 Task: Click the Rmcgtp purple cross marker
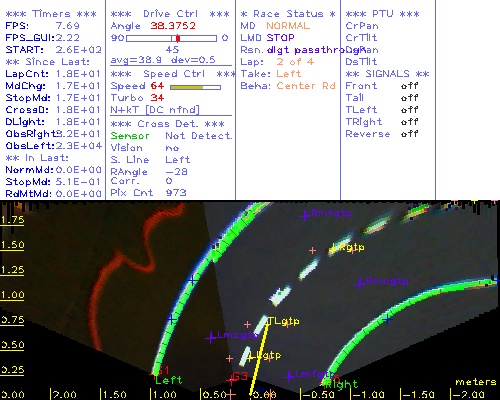[359, 283]
